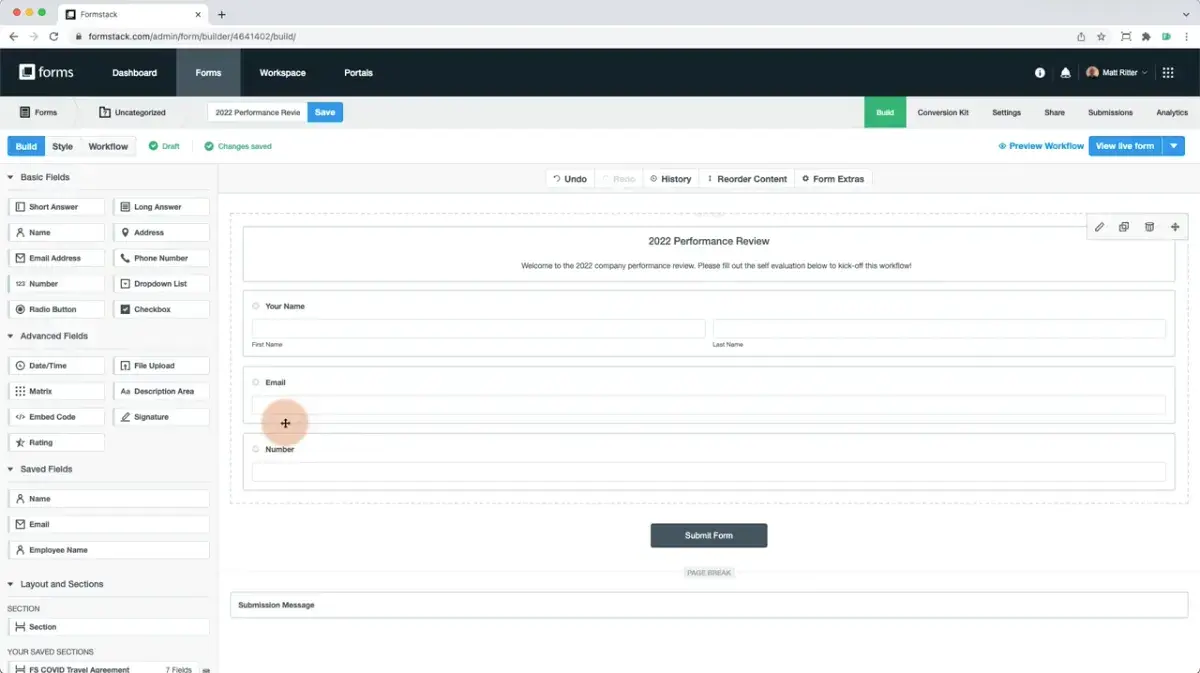Reload the browser page

coord(54,36)
